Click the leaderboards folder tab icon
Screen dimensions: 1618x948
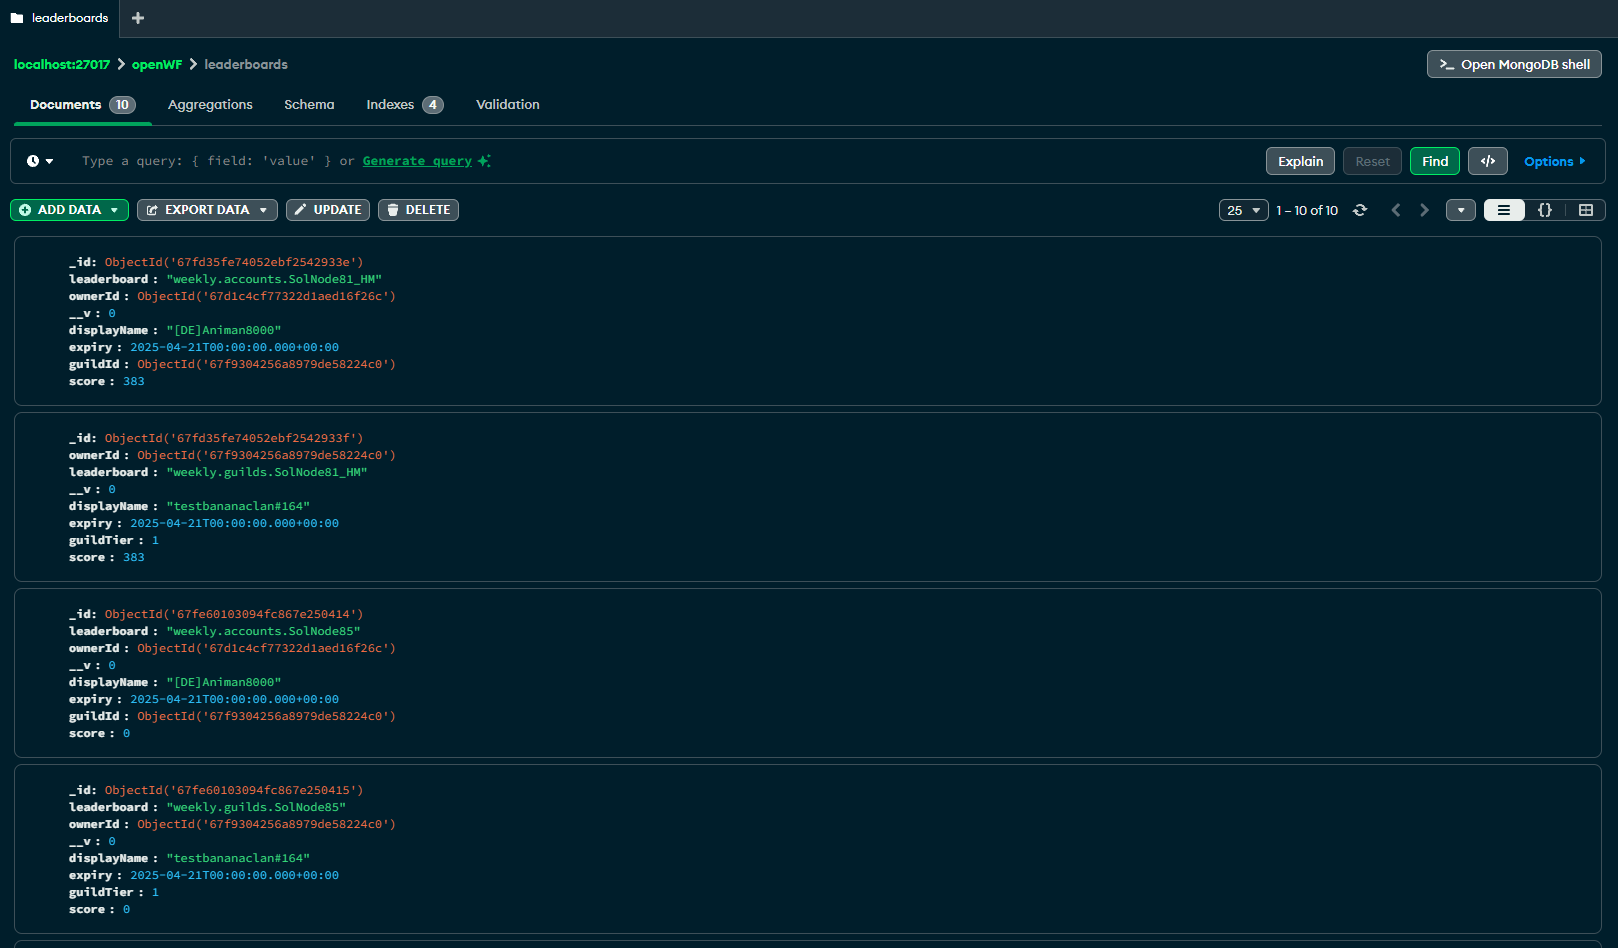(17, 18)
